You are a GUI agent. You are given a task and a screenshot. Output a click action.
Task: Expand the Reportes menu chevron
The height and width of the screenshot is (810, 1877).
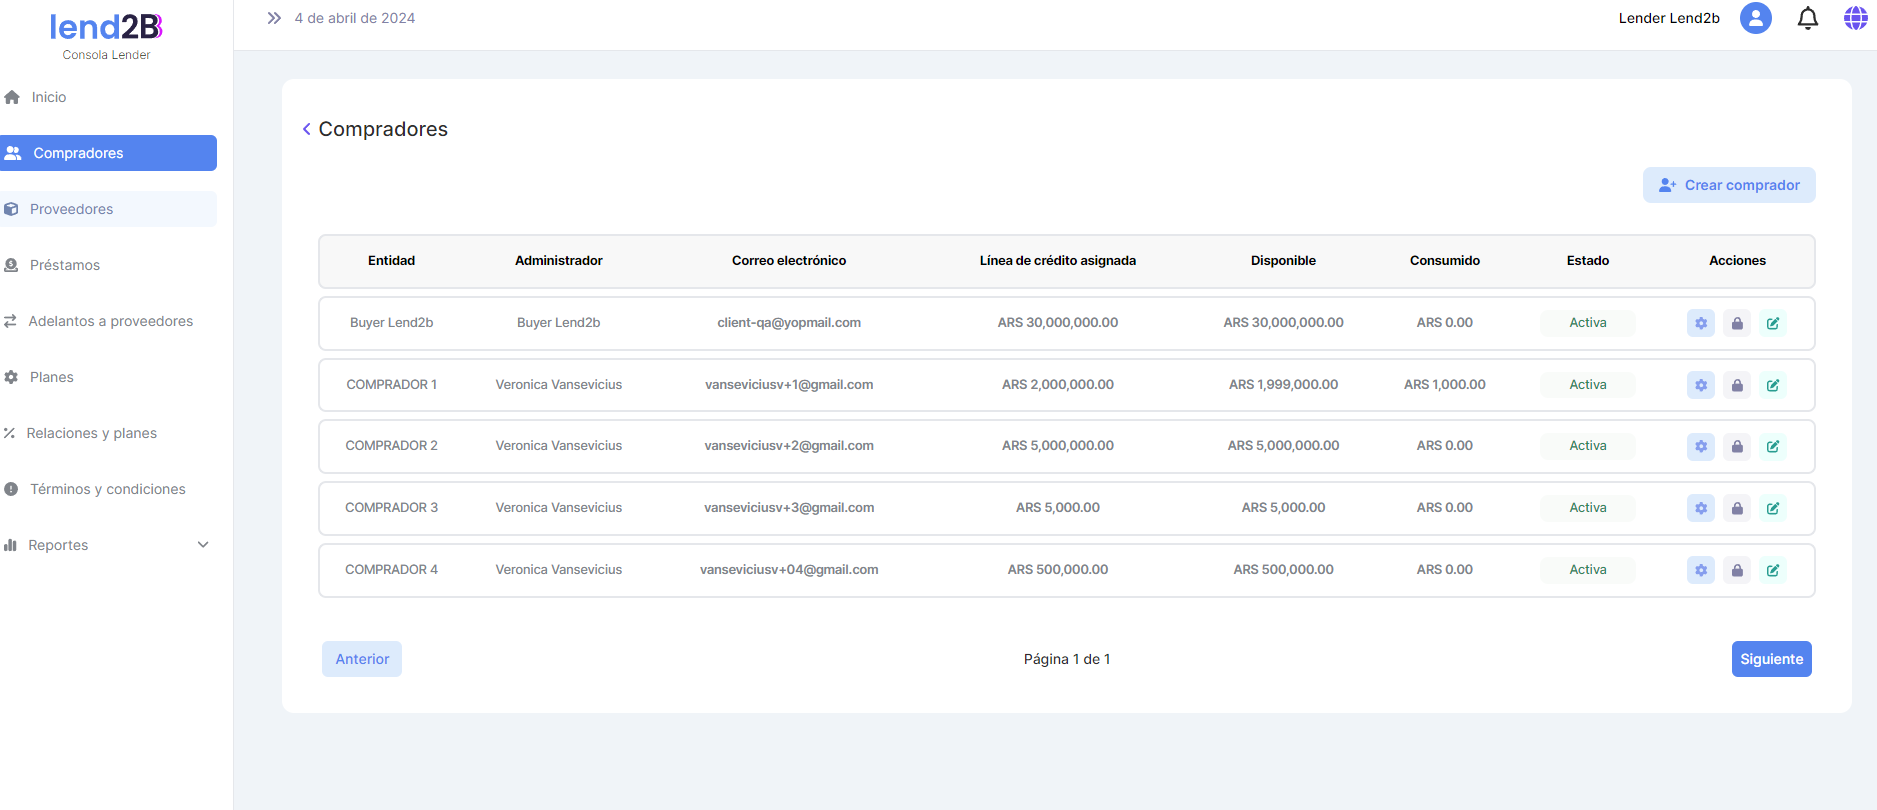click(x=203, y=545)
